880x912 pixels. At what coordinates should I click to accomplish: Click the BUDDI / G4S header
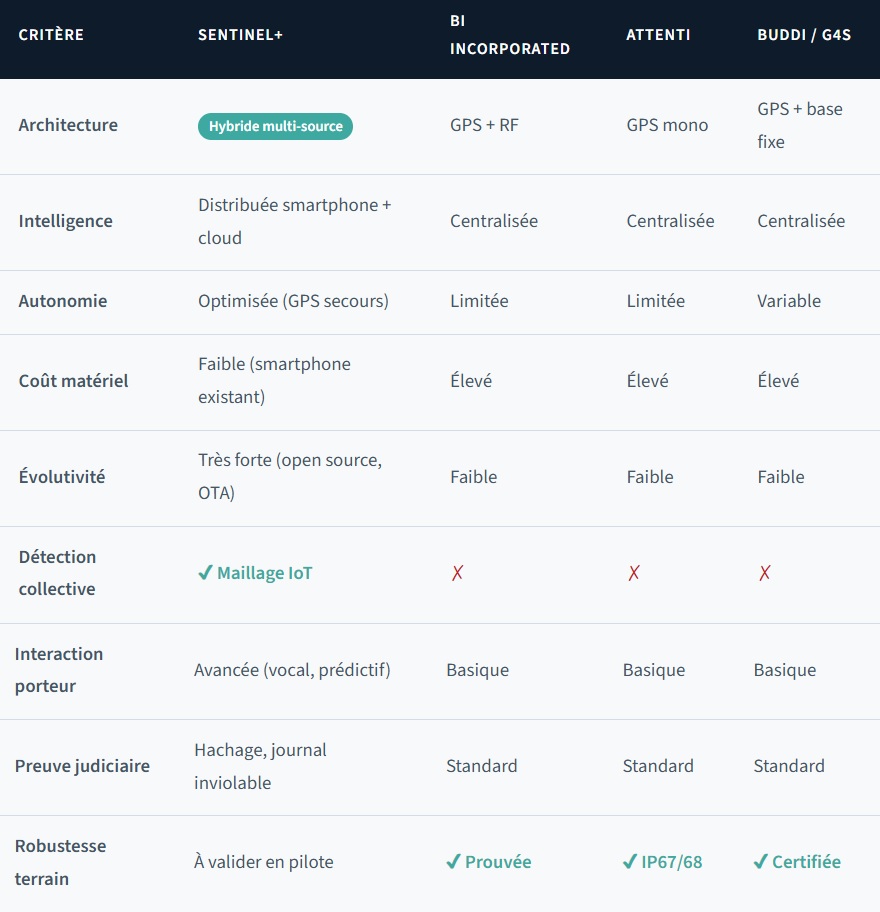(801, 35)
